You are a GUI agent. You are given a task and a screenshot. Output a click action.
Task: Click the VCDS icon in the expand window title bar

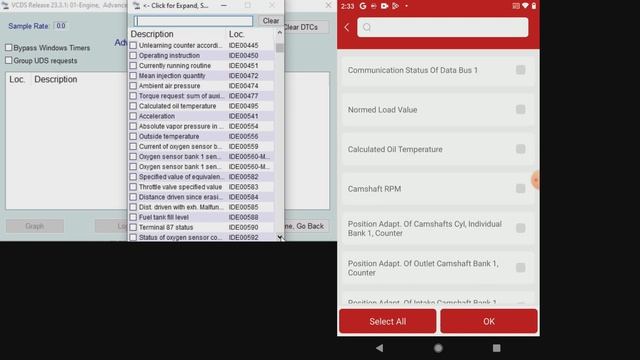point(136,5)
